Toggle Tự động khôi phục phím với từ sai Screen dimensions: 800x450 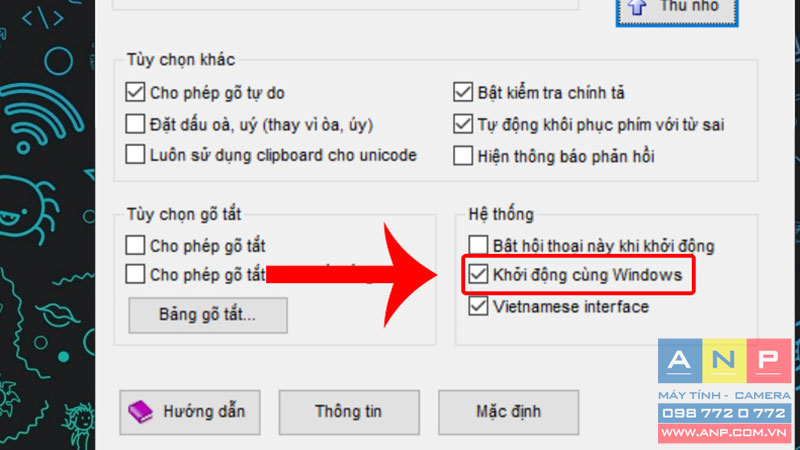click(463, 124)
